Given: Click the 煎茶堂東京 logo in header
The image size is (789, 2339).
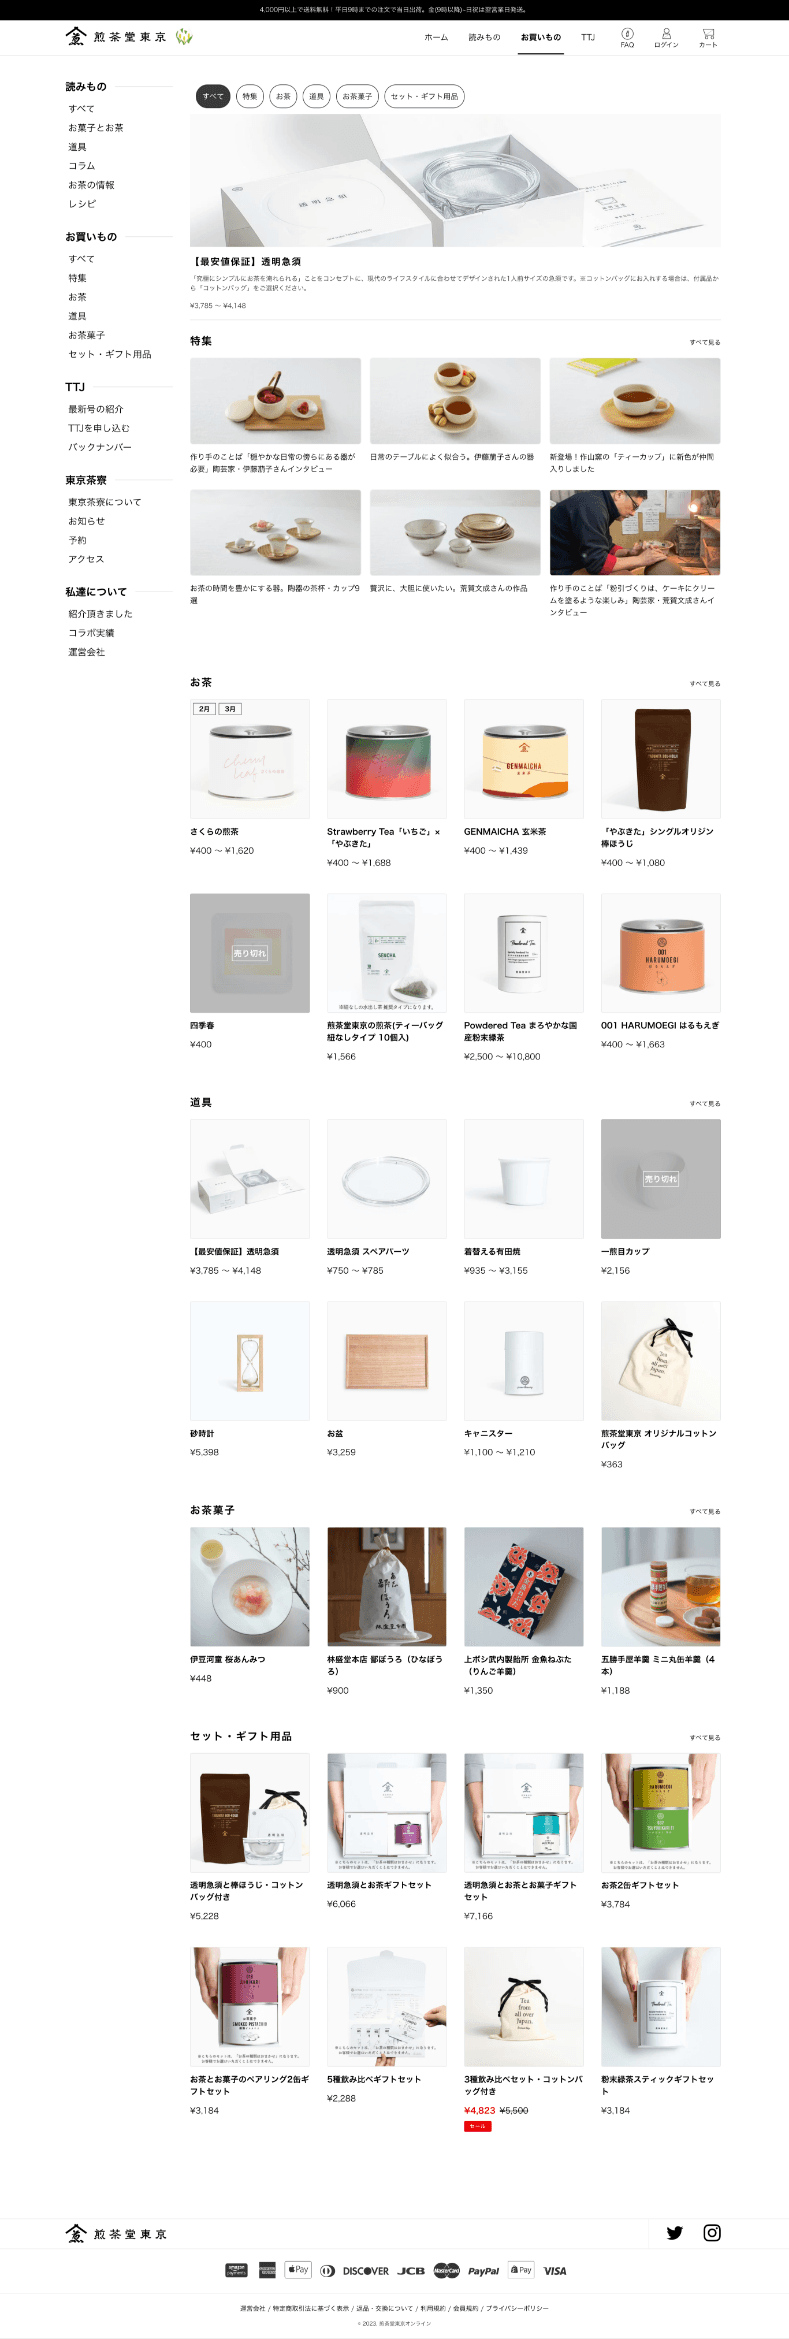Looking at the screenshot, I should [x=117, y=37].
